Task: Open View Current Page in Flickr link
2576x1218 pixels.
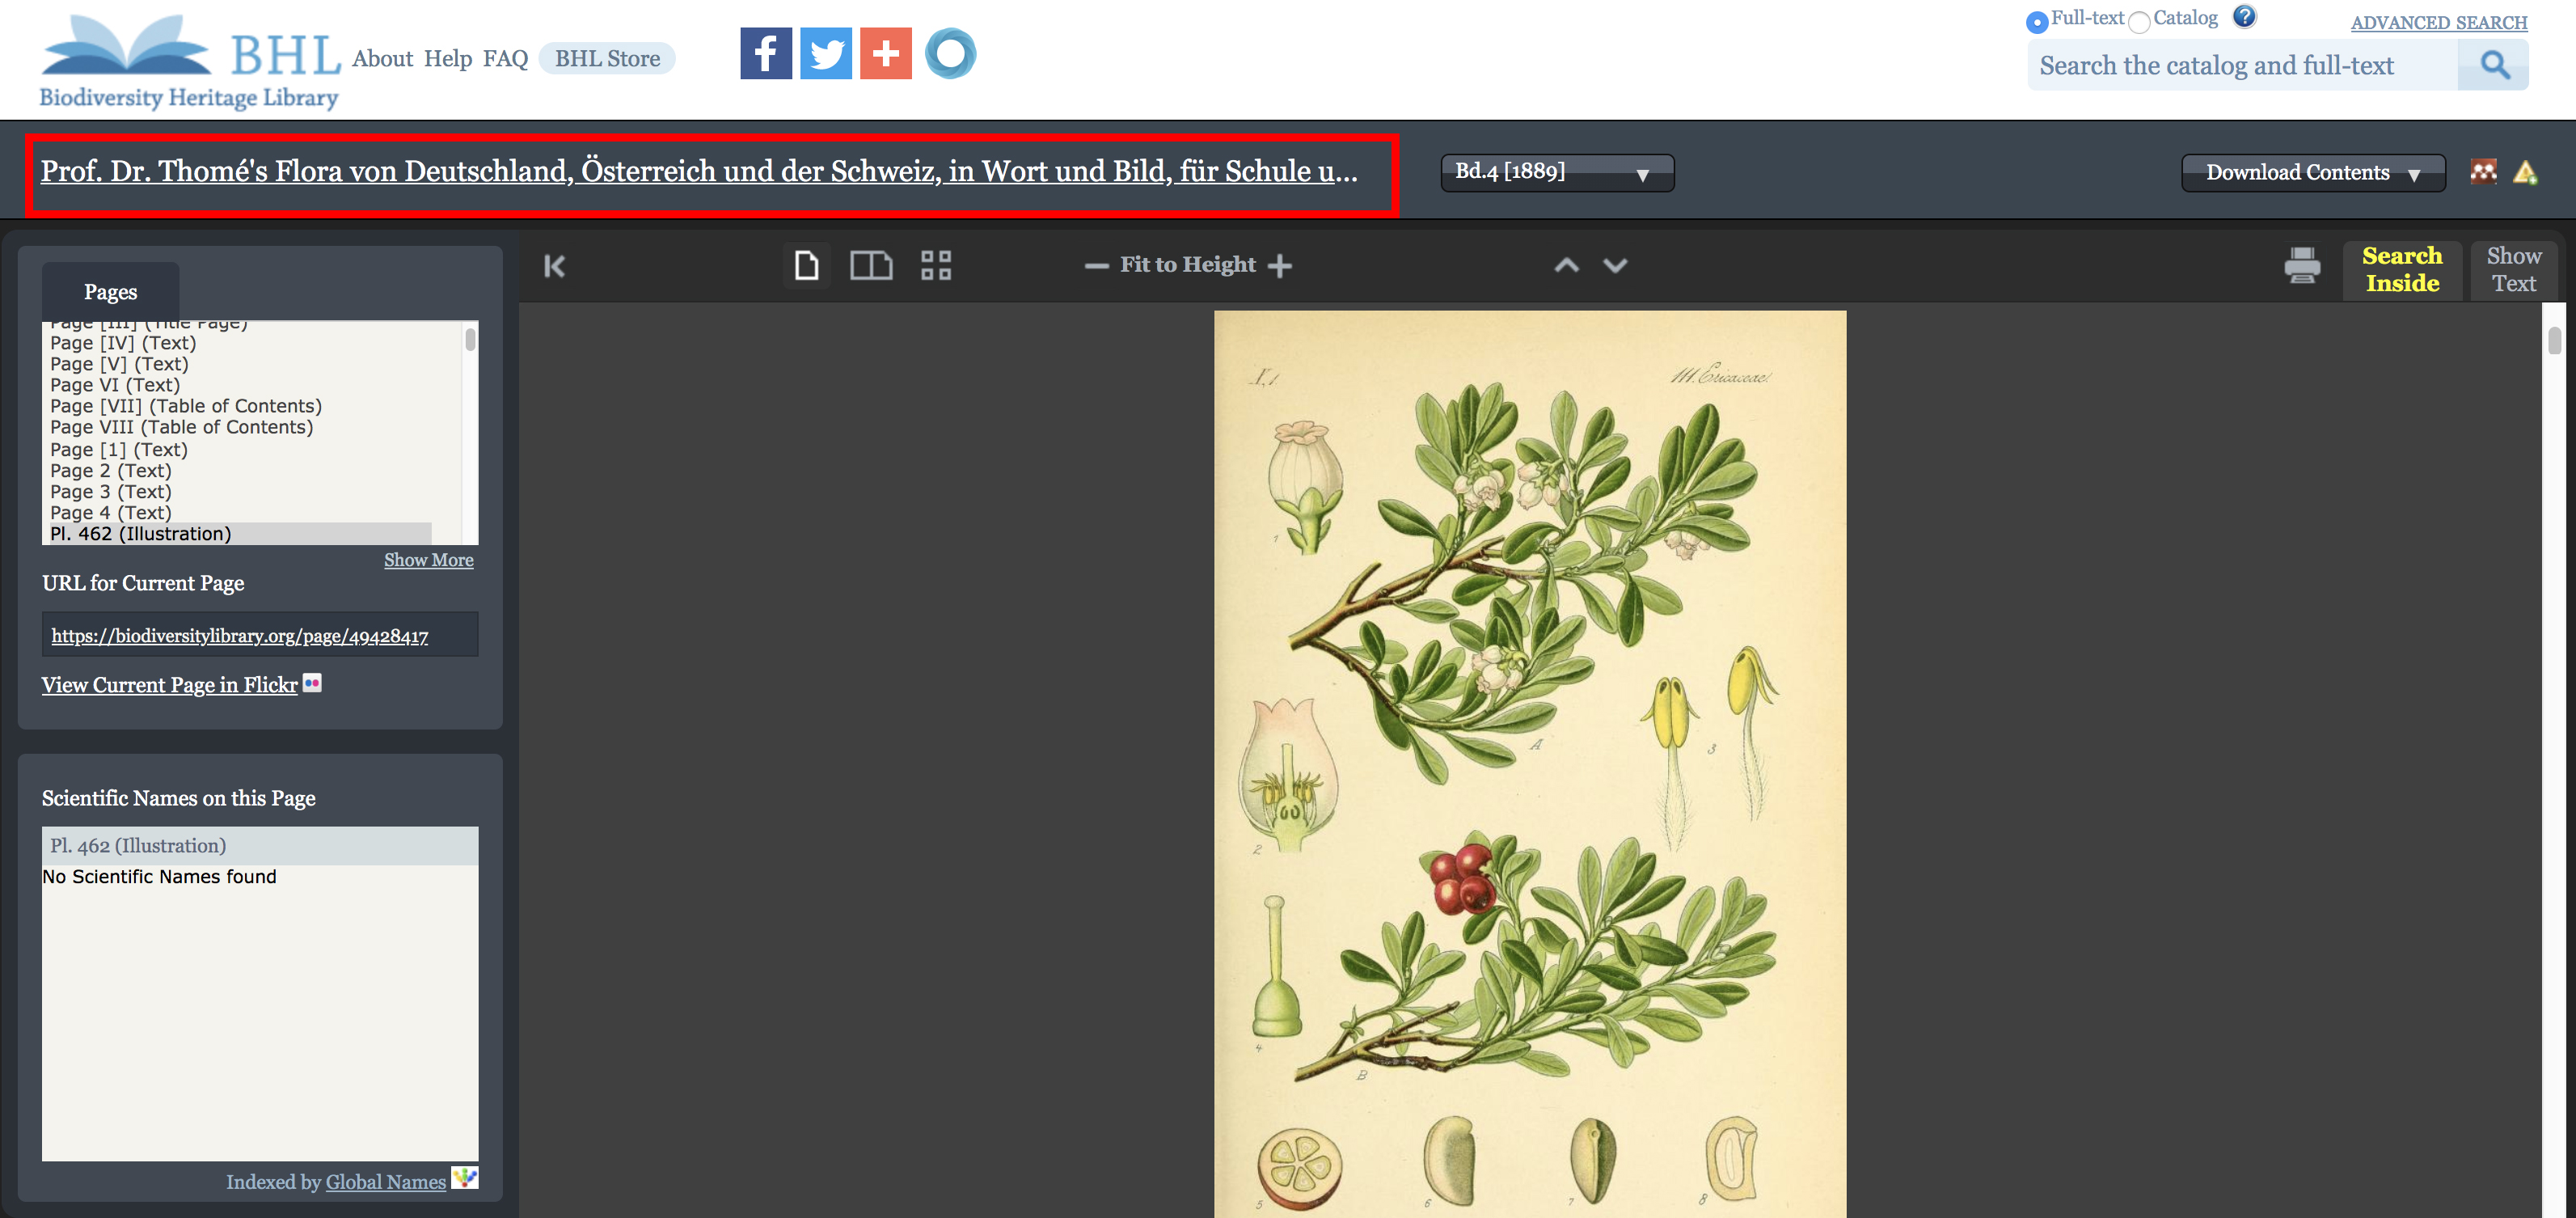Action: tap(169, 685)
